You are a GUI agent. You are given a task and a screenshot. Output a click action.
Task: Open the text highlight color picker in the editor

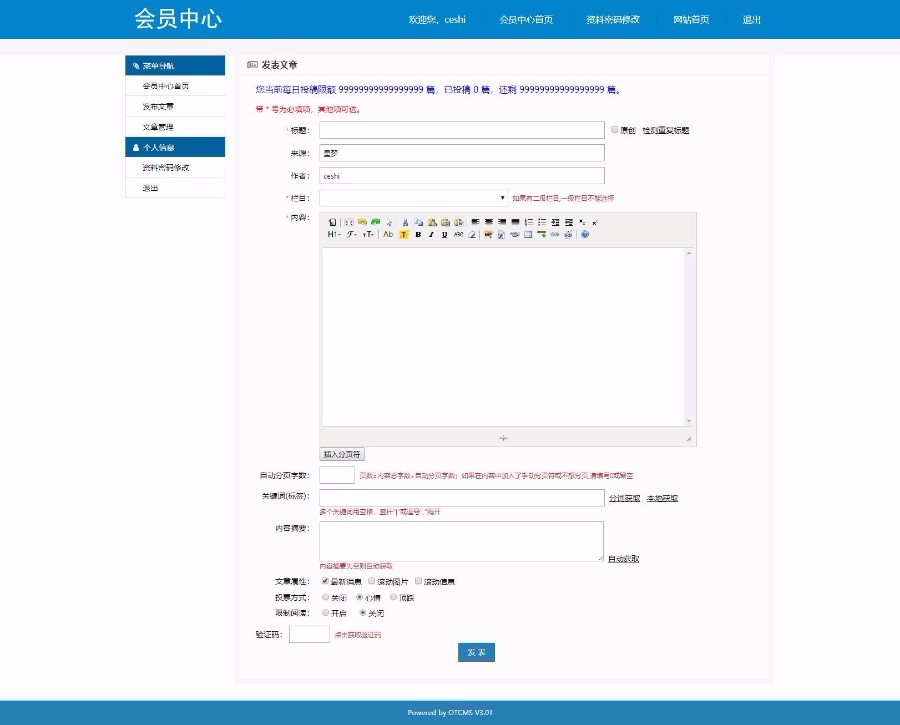click(x=403, y=237)
